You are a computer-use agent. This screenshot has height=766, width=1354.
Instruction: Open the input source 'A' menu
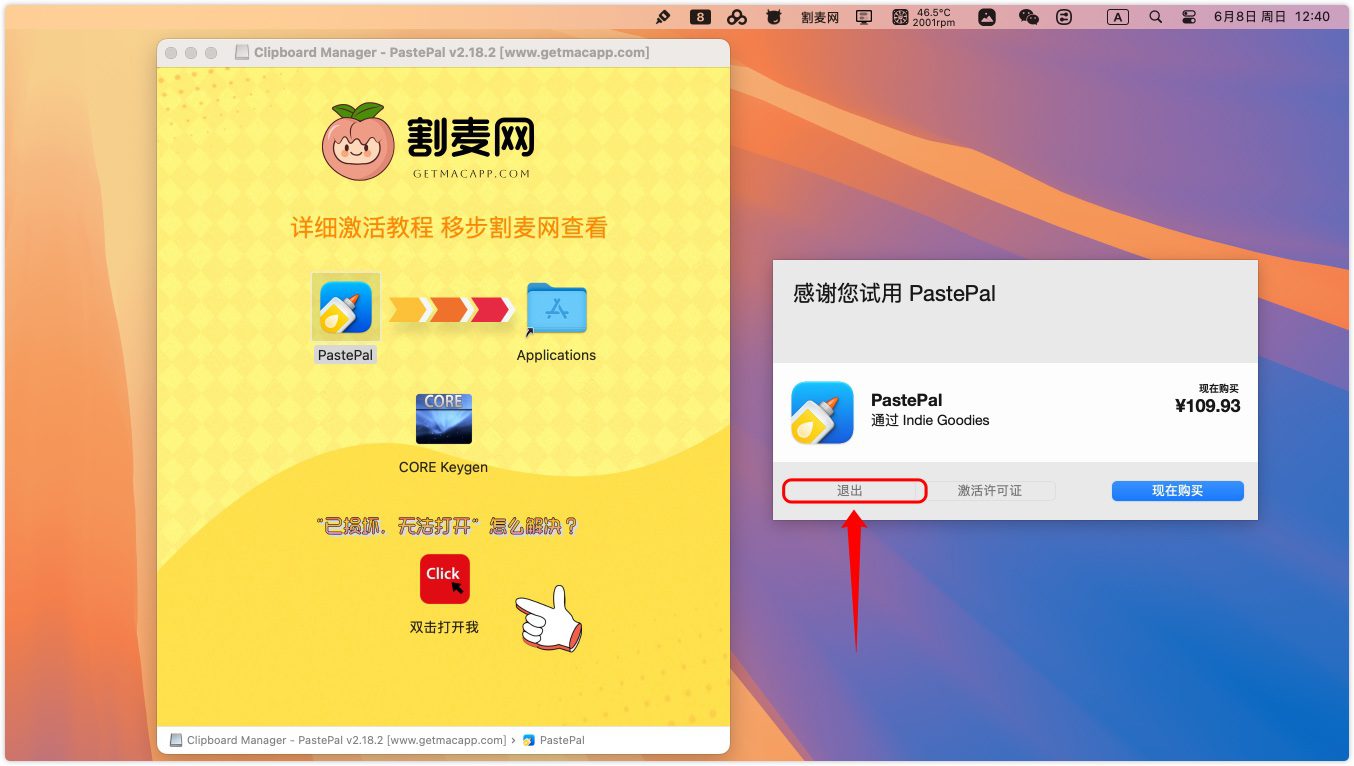pos(1117,17)
